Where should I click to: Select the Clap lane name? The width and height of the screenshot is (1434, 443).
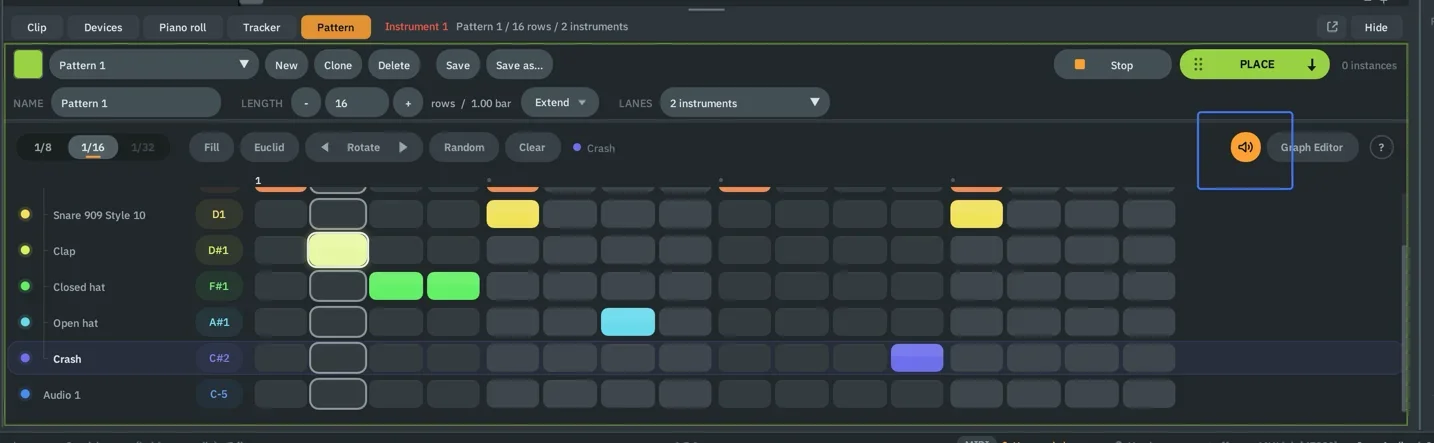64,251
